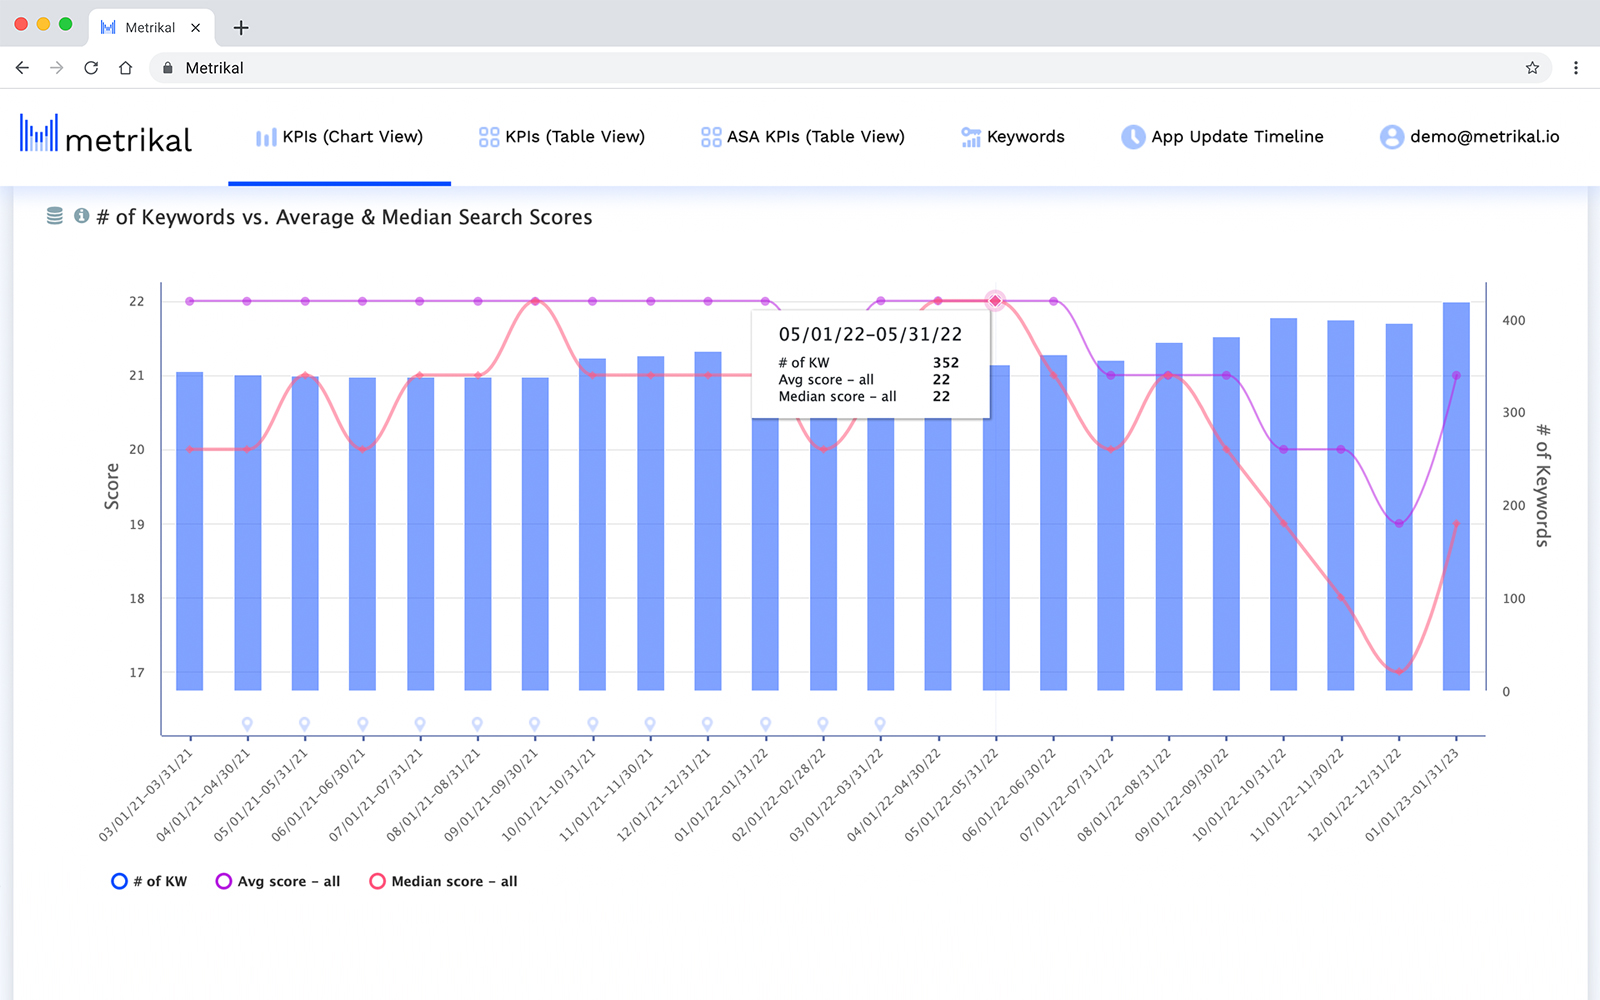Click the clock icon in App Update Timeline

(1133, 137)
